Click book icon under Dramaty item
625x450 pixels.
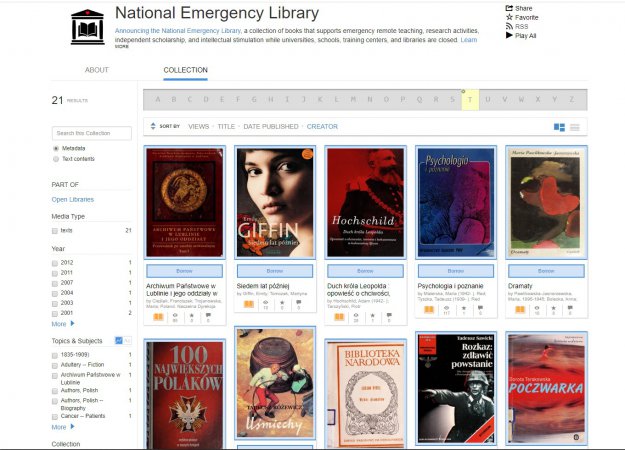[x=520, y=309]
